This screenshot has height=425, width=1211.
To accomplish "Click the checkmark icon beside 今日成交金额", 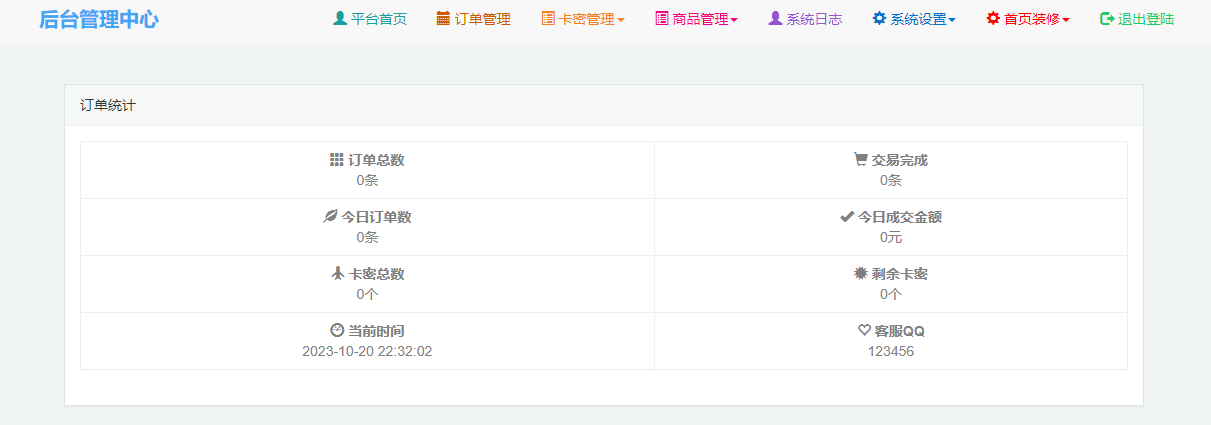I will tap(847, 216).
